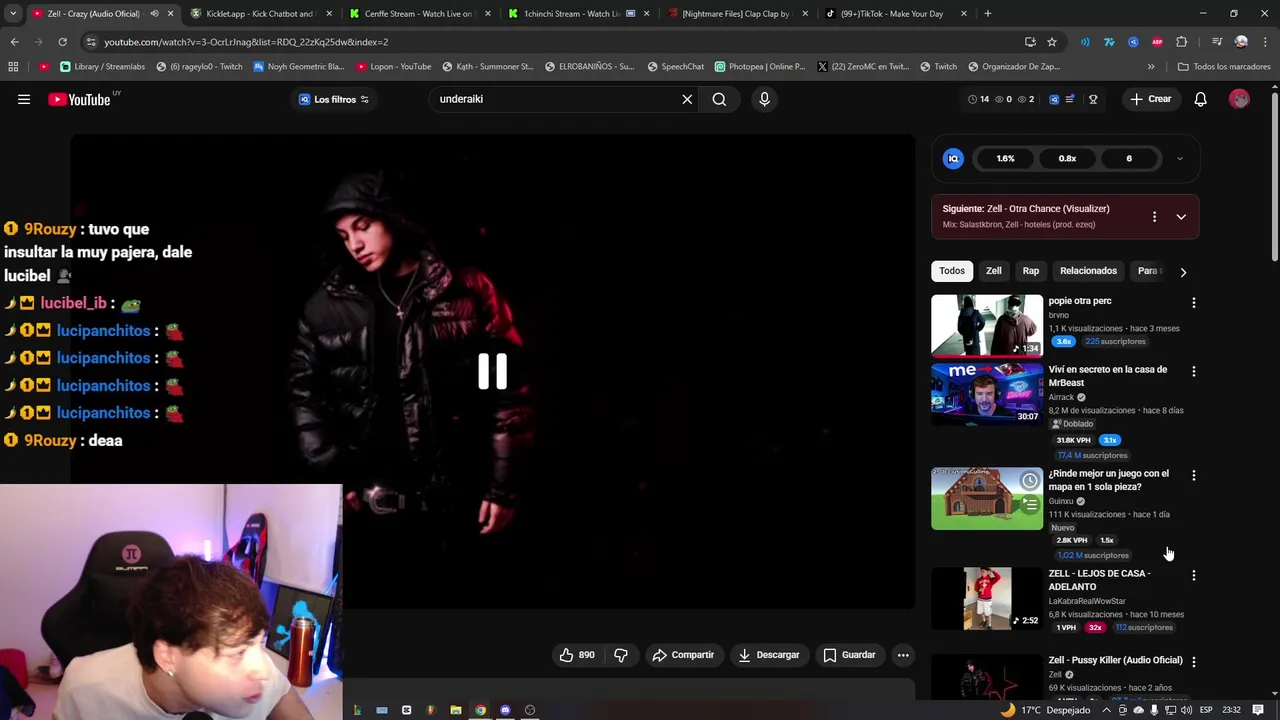
Task: Open Discord from the taskbar
Action: (x=505, y=710)
